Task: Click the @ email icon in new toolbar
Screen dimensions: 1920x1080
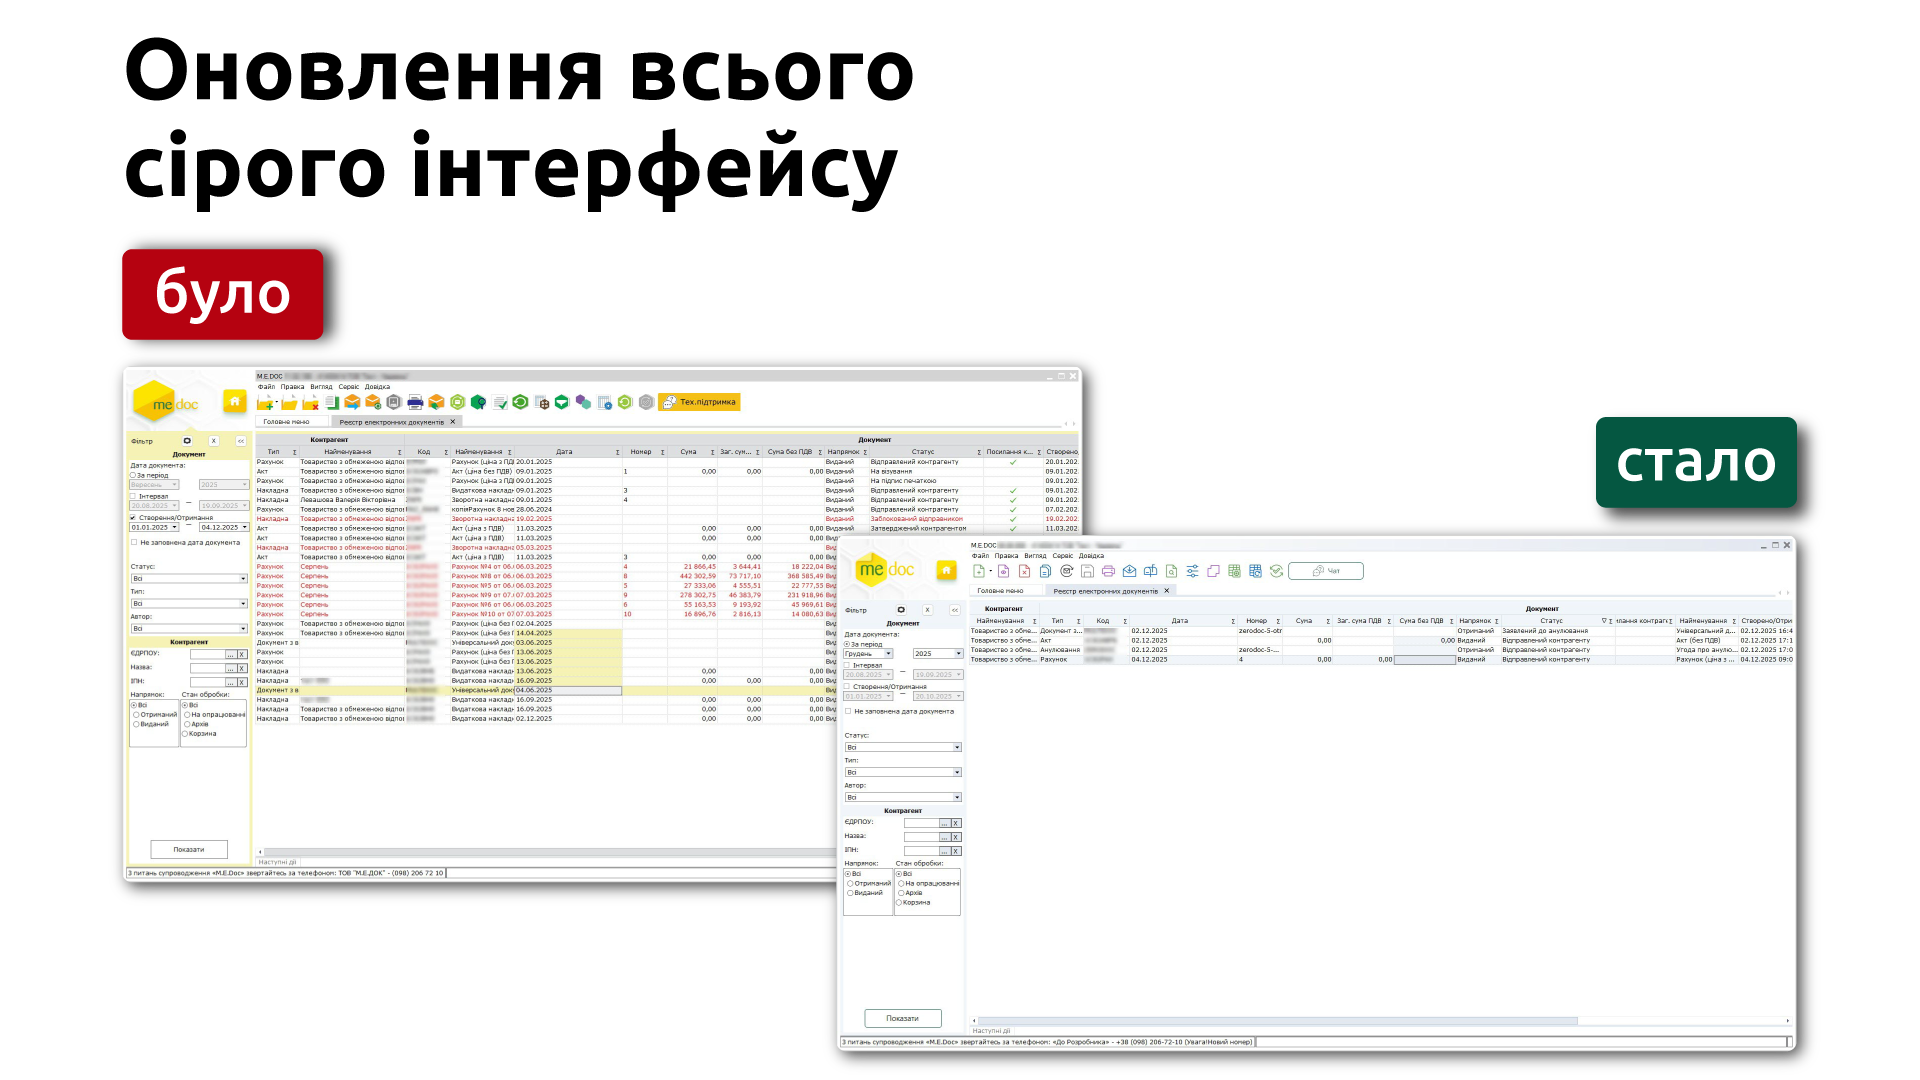Action: 1066,571
